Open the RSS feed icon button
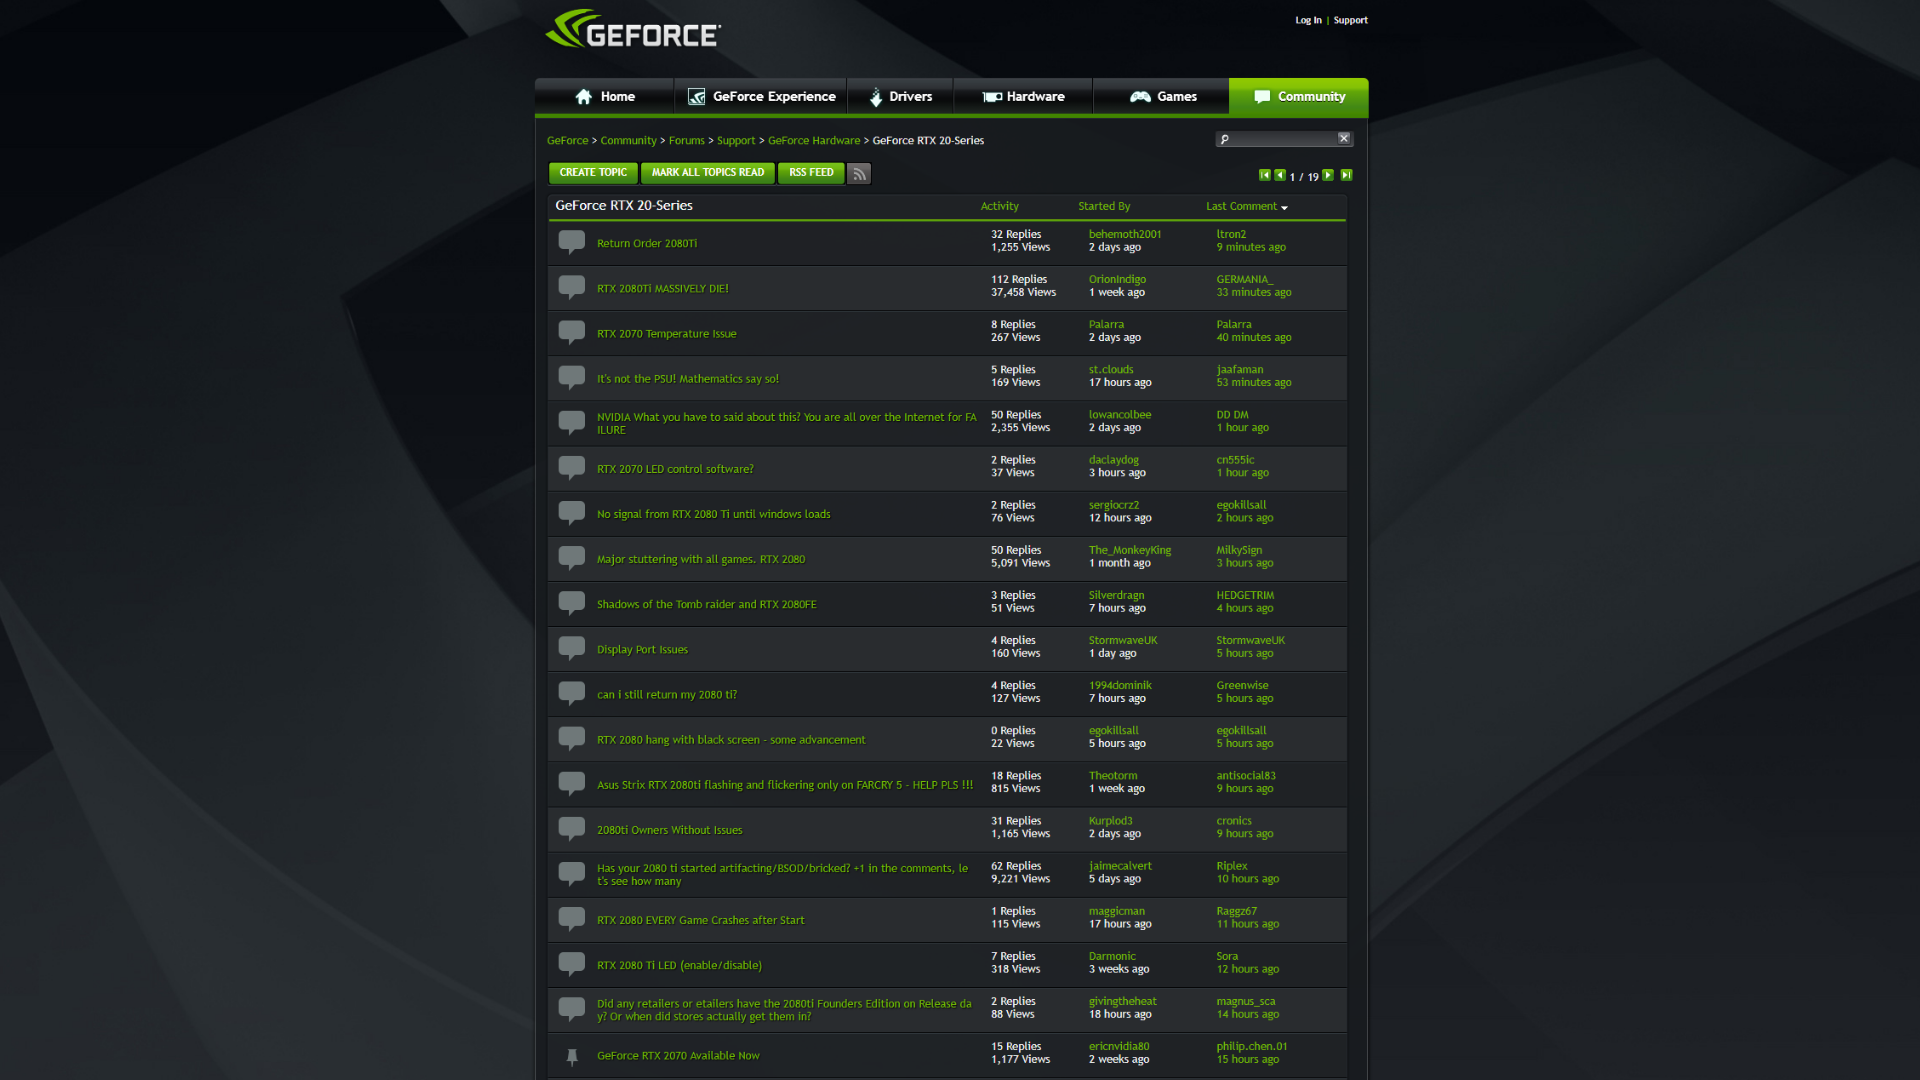This screenshot has height=1080, width=1920. [x=859, y=174]
